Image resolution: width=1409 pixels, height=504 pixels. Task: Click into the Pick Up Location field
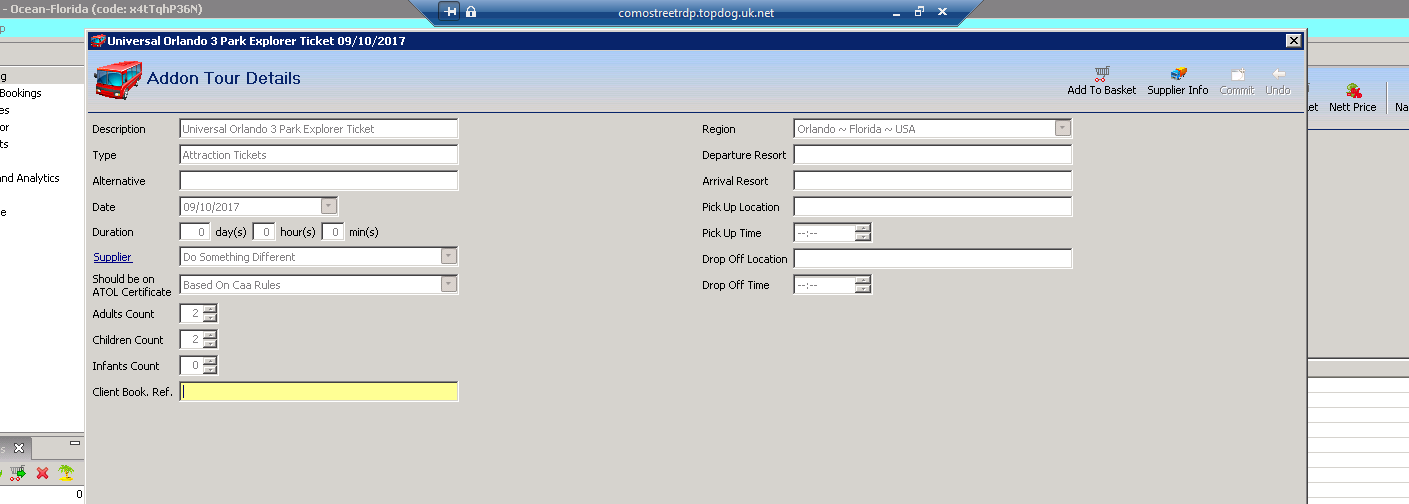[x=933, y=206]
